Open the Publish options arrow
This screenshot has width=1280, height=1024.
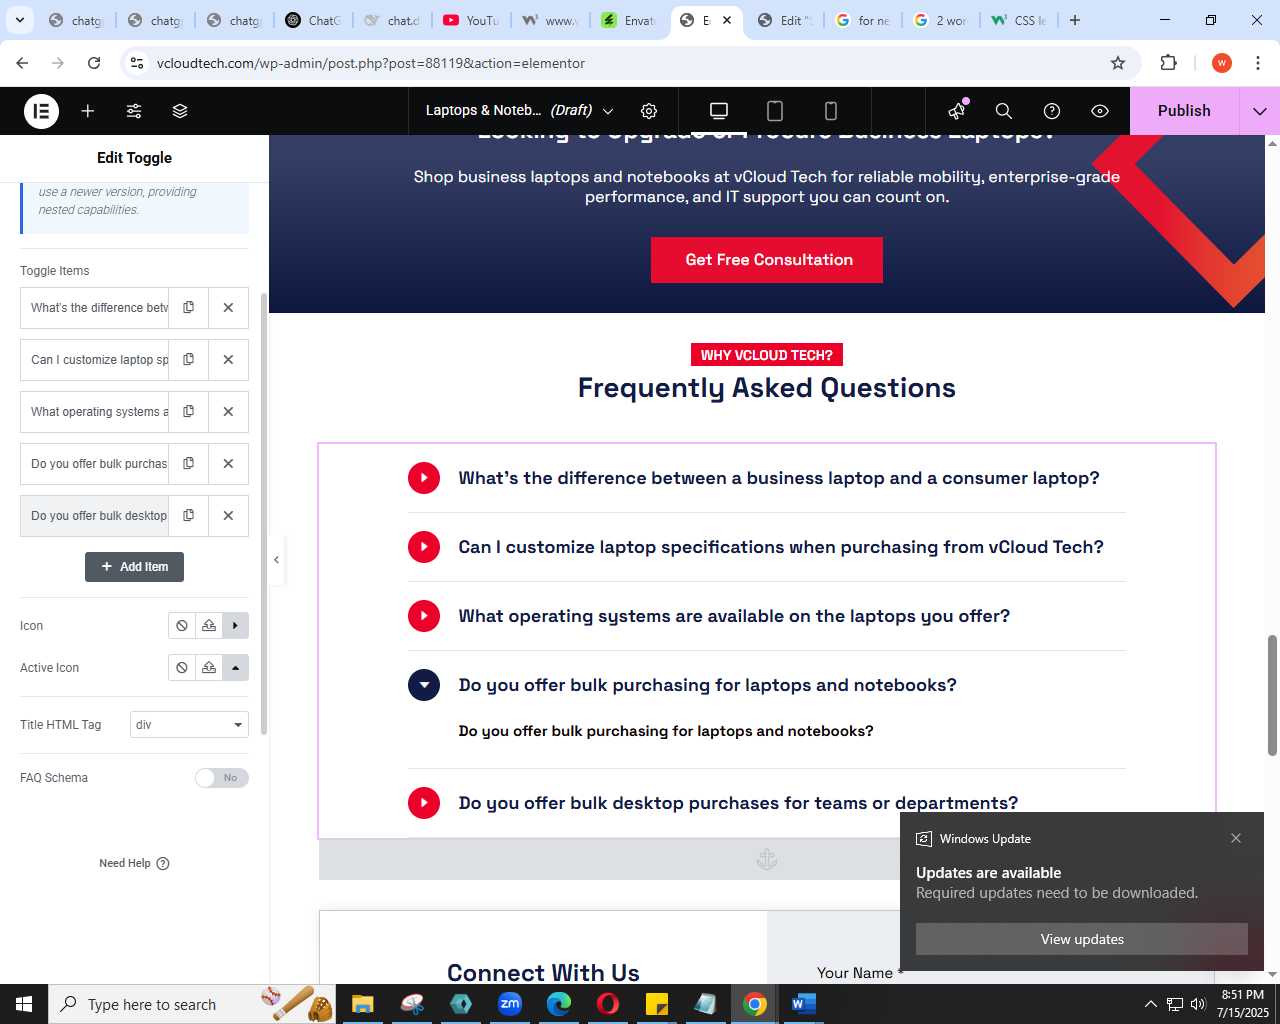pos(1259,111)
